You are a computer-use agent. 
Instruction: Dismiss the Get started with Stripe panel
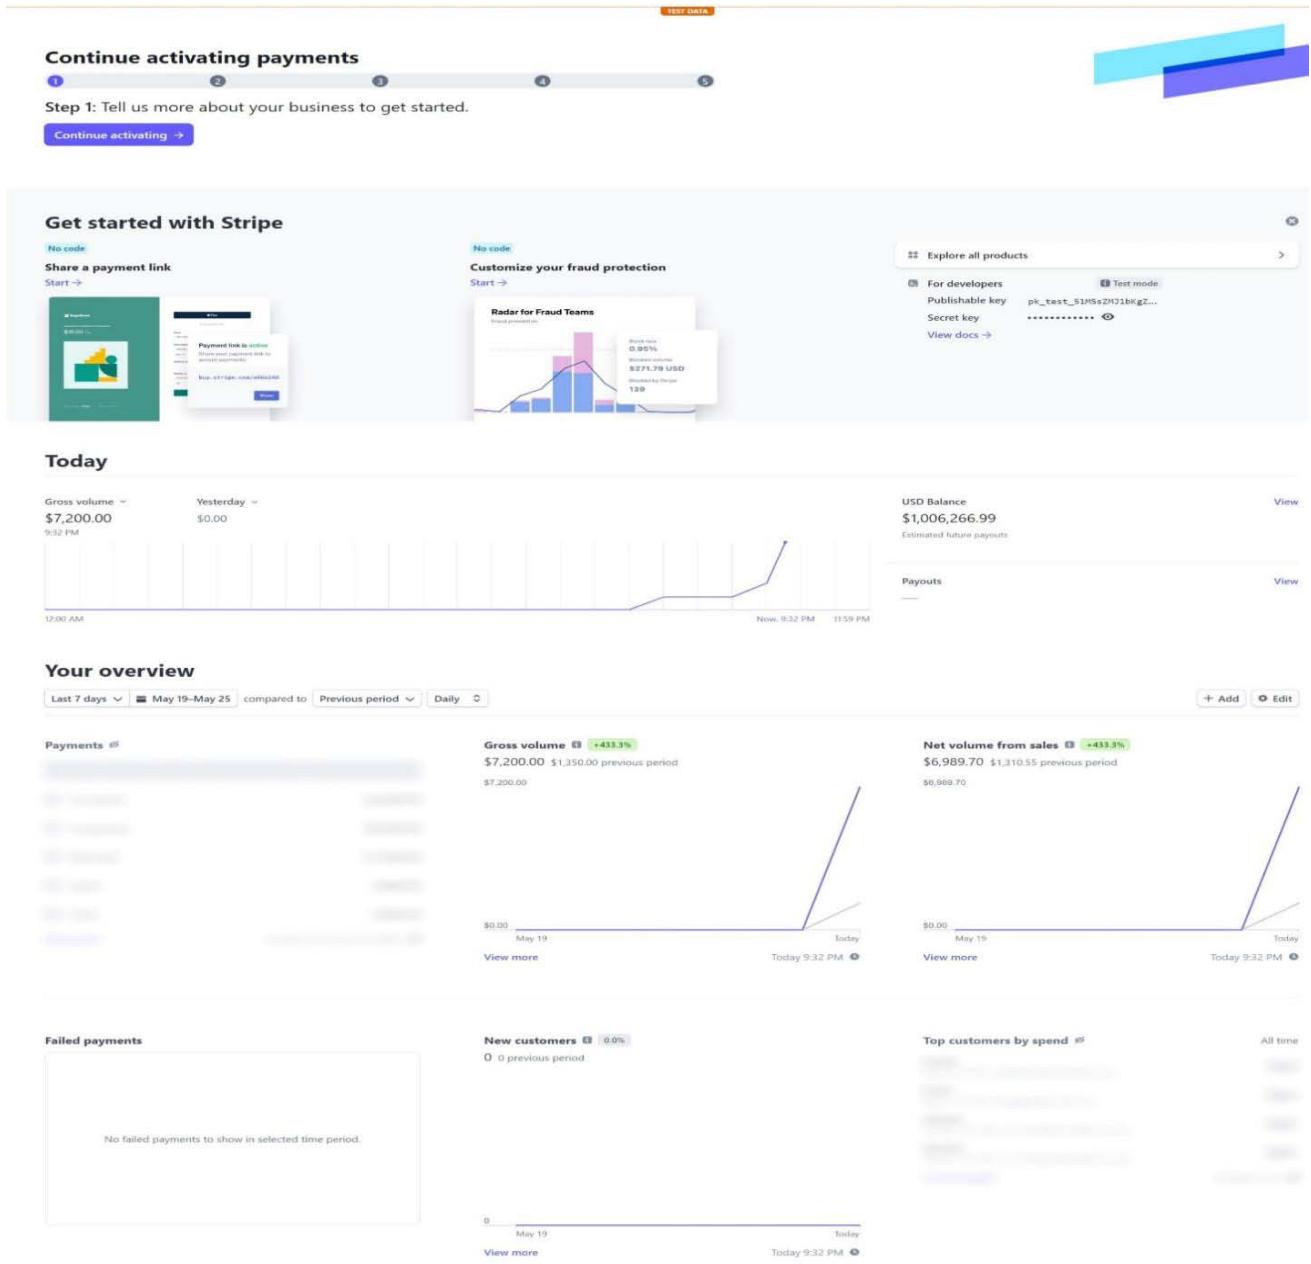tap(1291, 221)
